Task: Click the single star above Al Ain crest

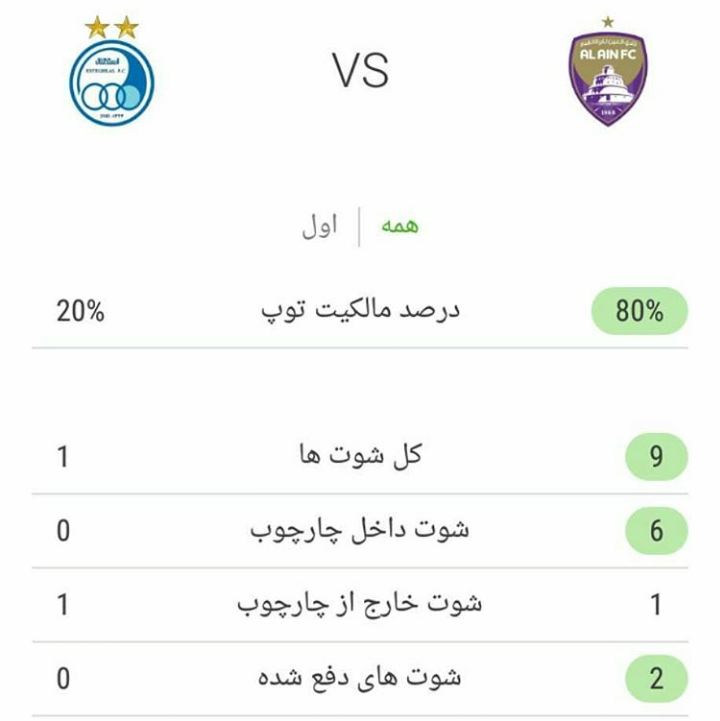Action: click(x=608, y=22)
